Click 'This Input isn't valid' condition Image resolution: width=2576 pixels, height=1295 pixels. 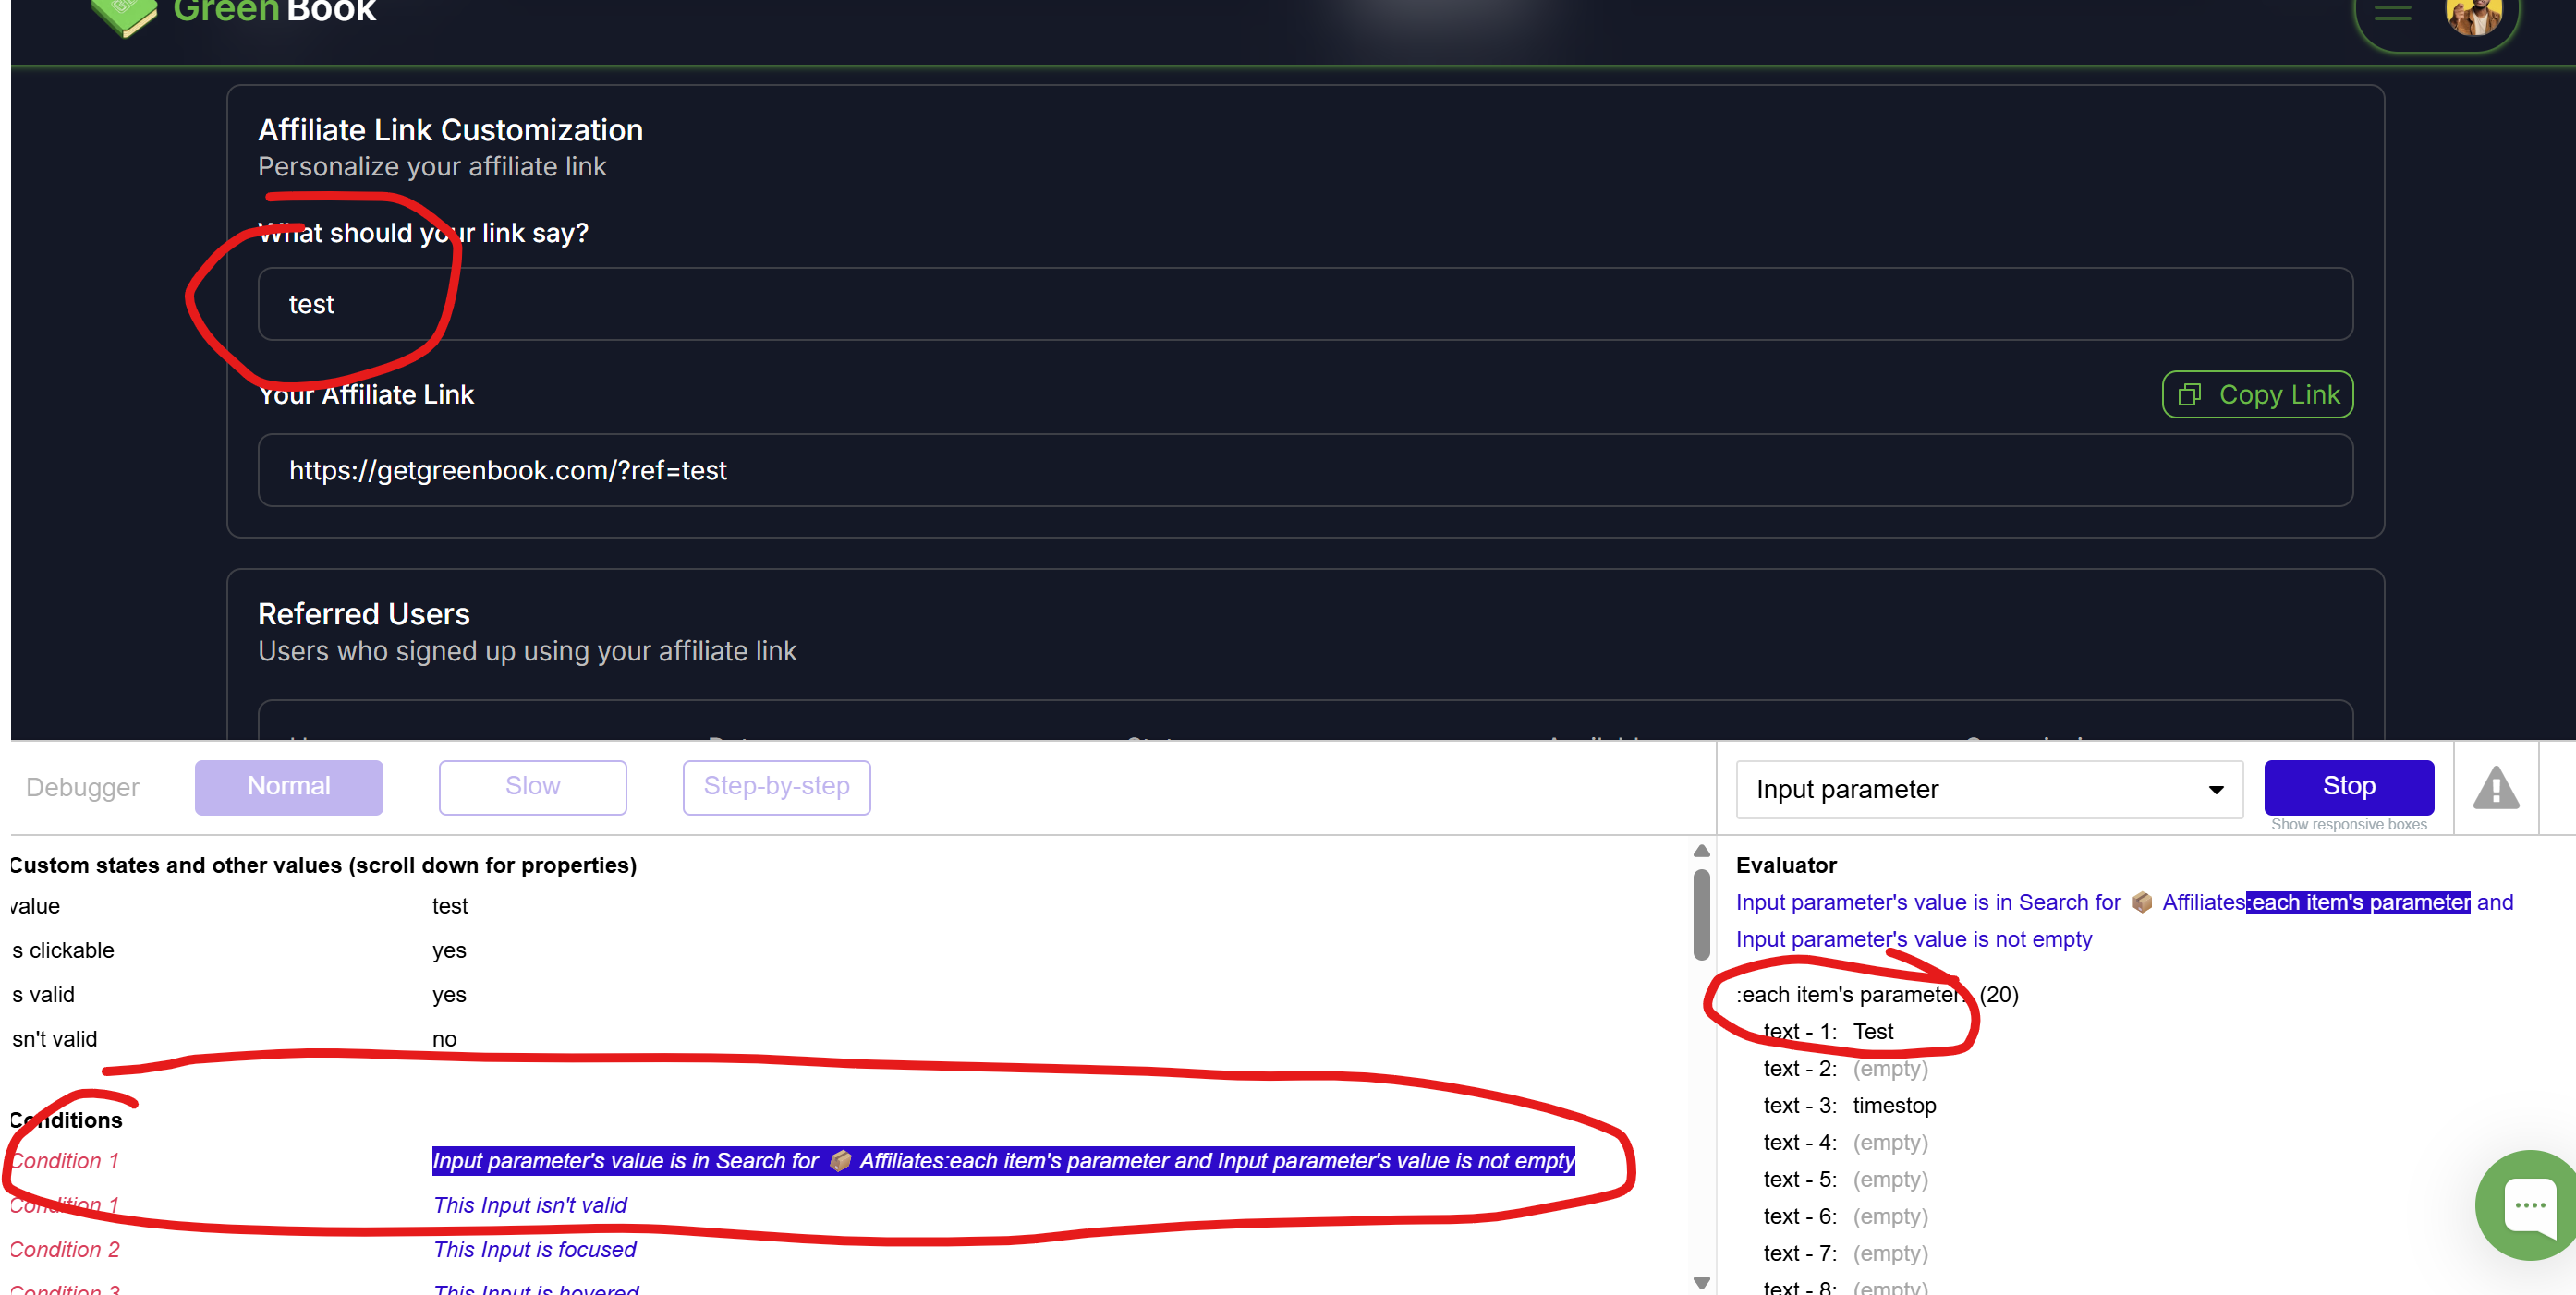pos(530,1206)
